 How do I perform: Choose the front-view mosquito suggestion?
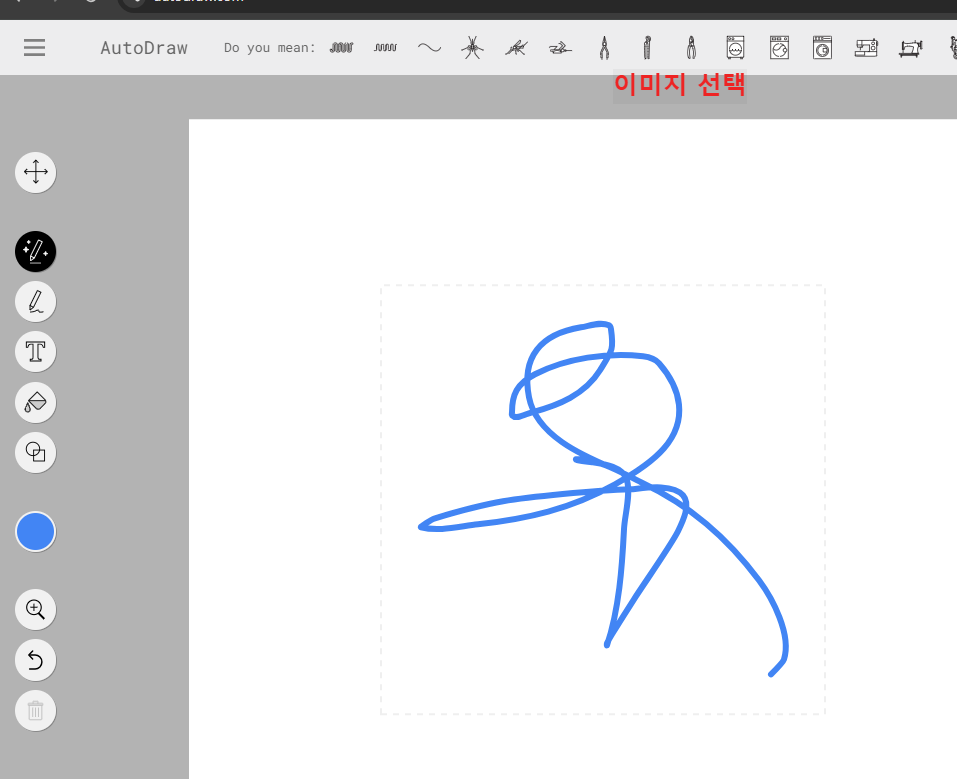472,48
